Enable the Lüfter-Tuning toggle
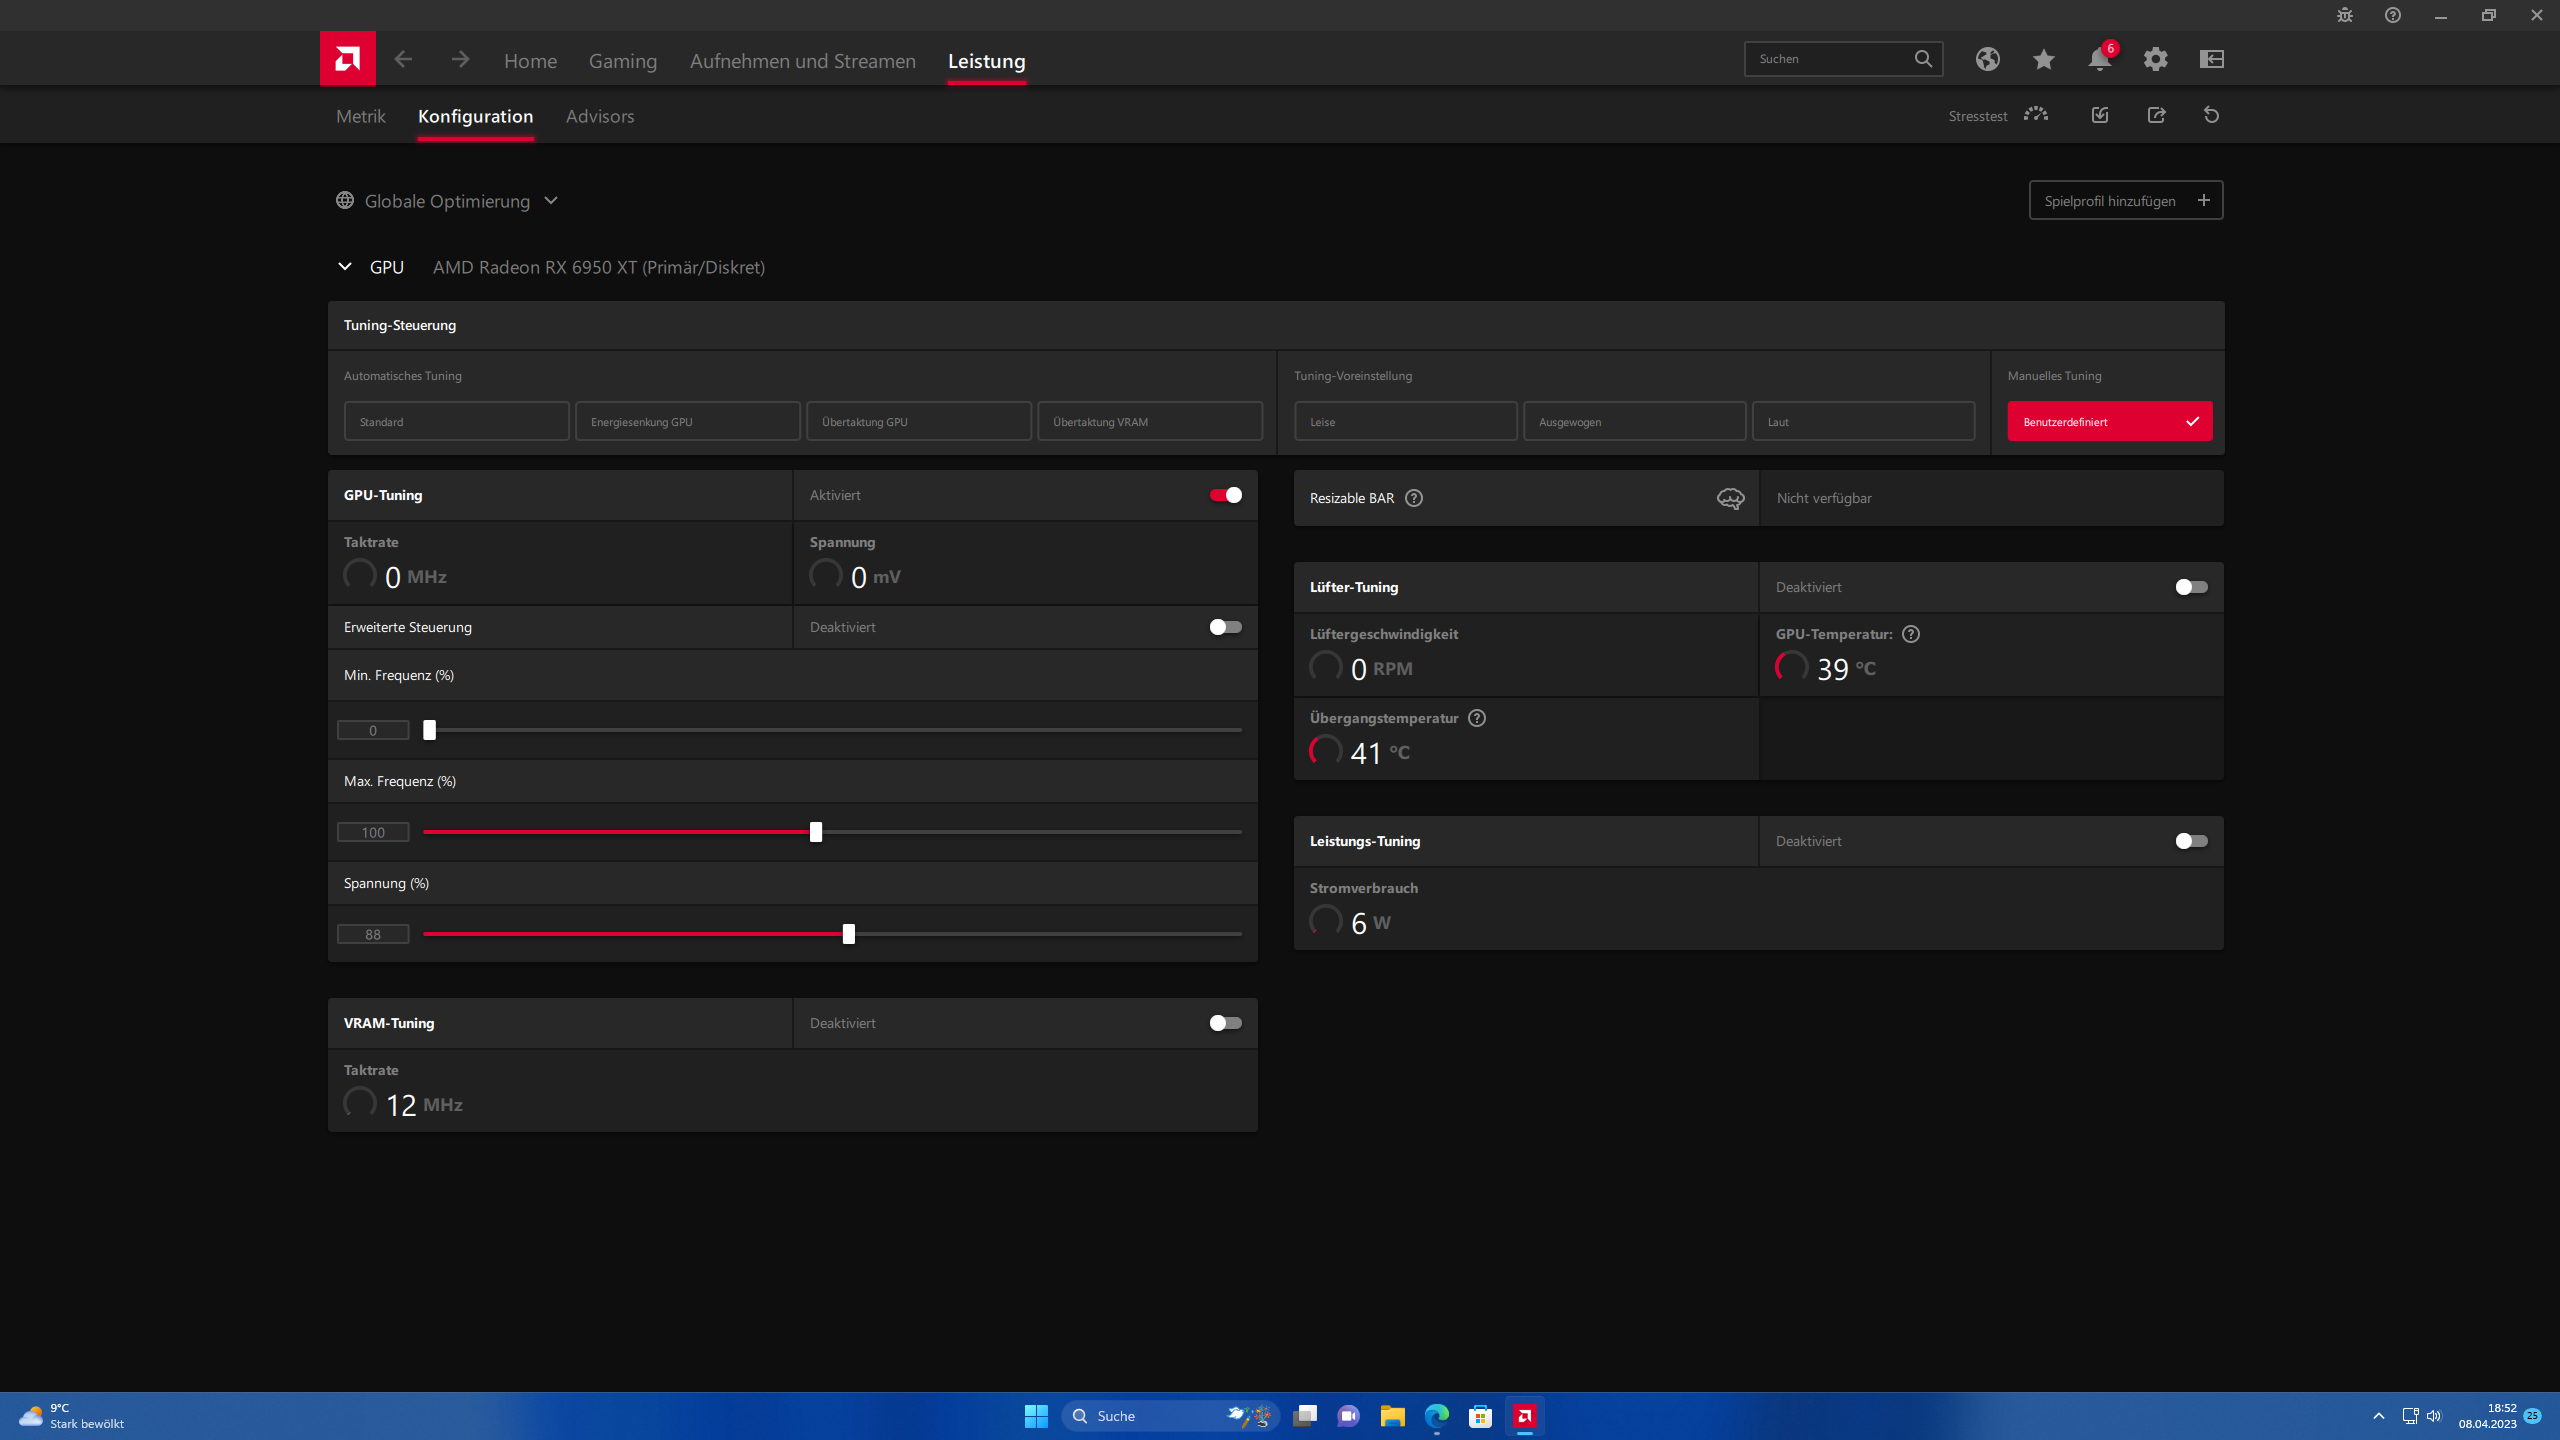 coord(2191,587)
